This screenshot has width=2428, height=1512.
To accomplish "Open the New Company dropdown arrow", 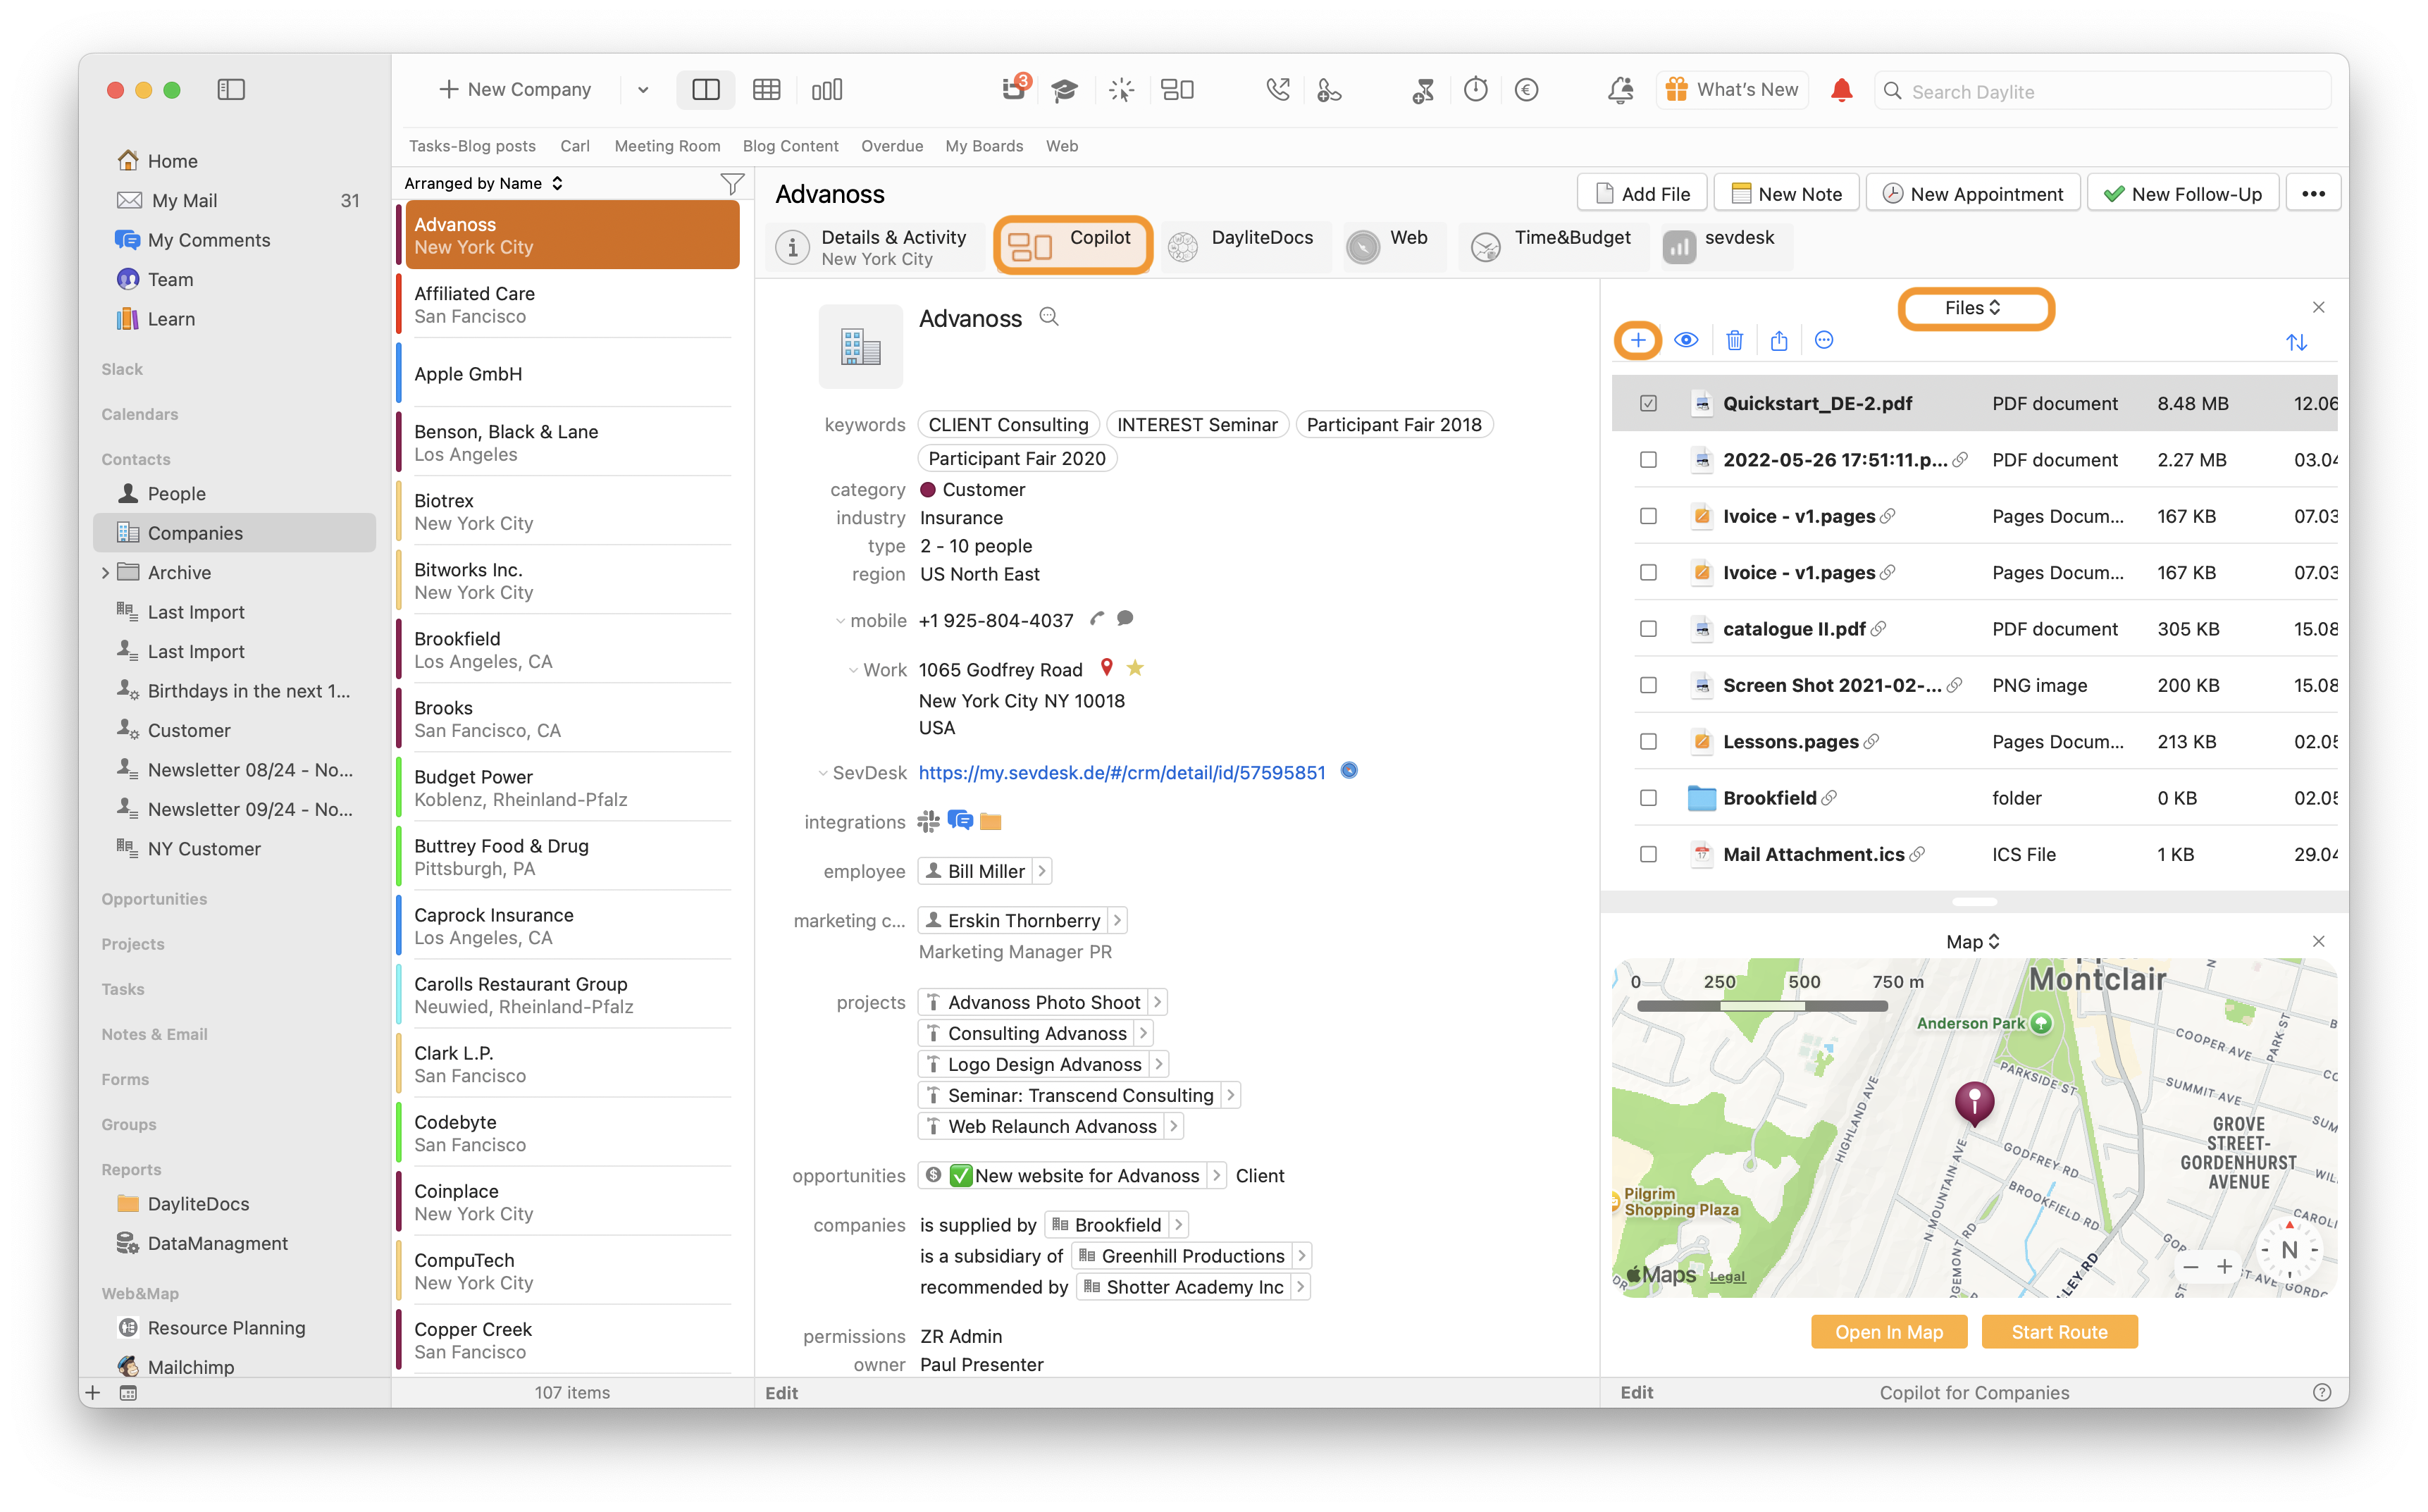I will coord(642,90).
